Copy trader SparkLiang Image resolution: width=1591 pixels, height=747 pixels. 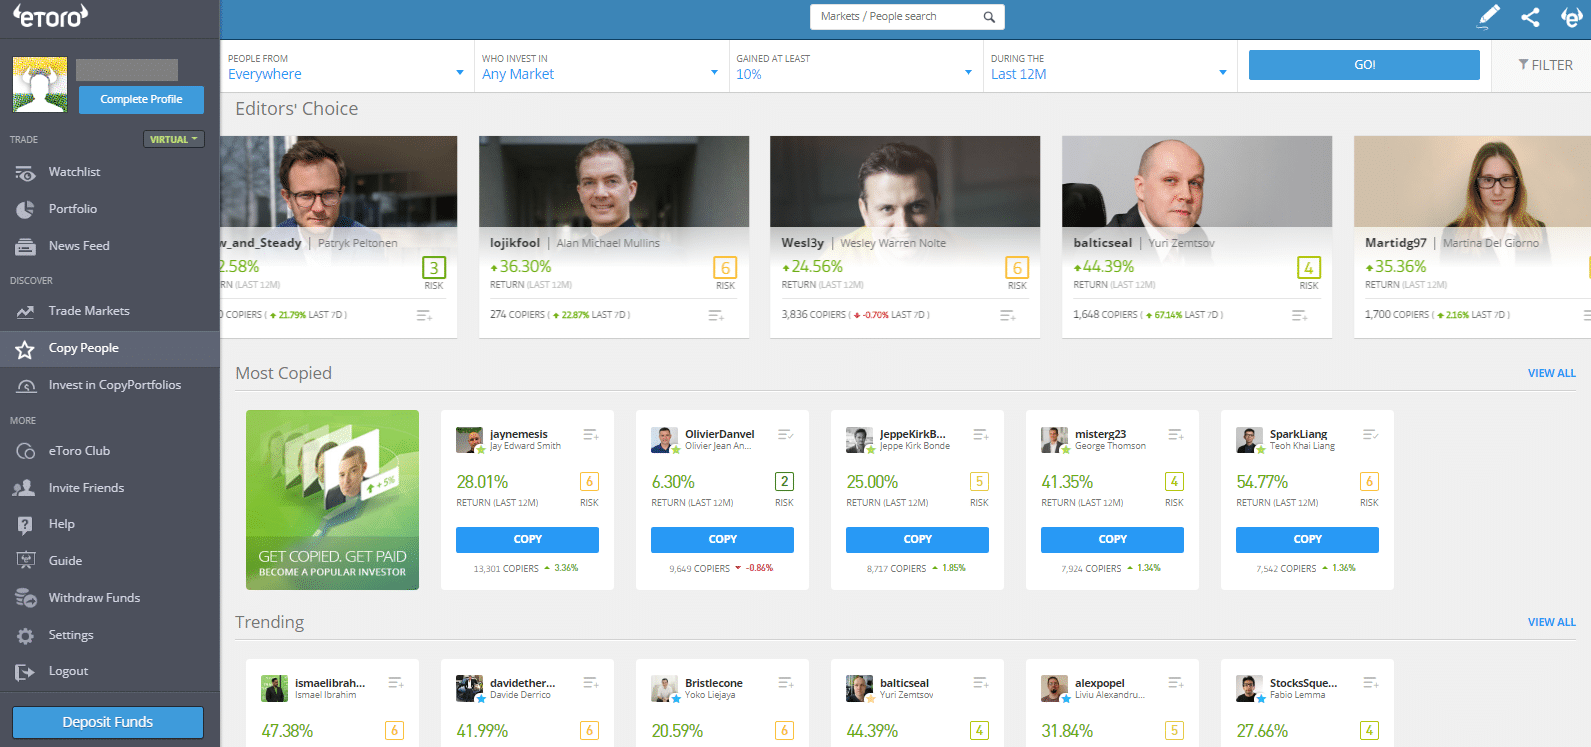point(1307,540)
